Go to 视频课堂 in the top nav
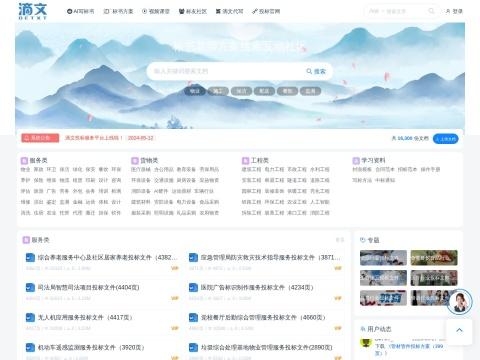480x360 pixels. click(x=156, y=11)
